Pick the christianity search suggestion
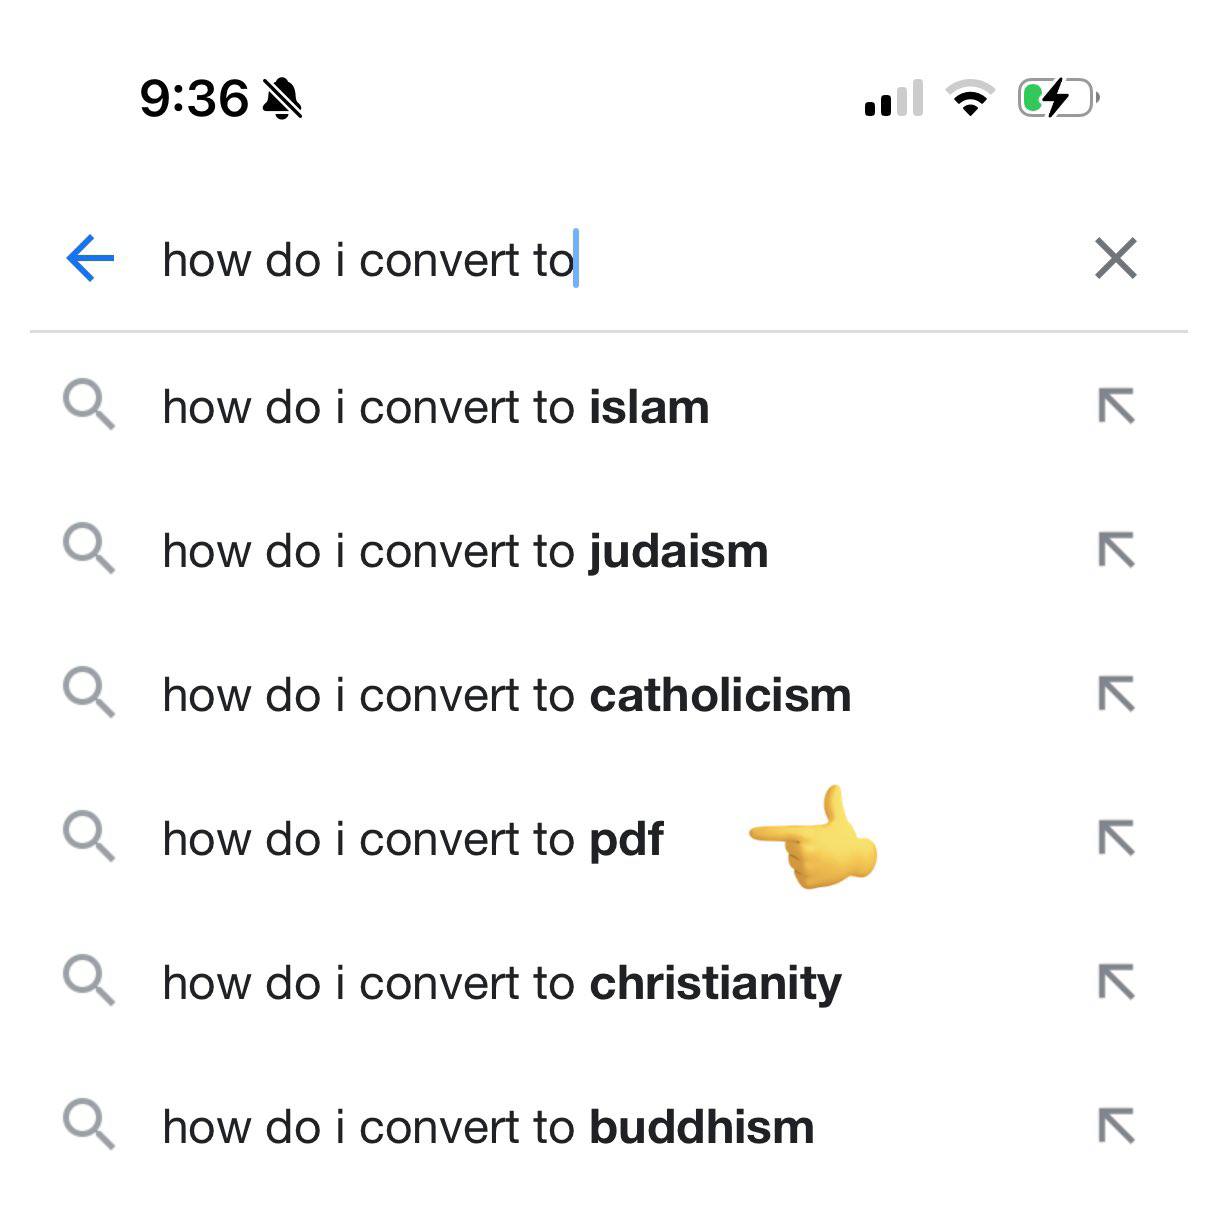The image size is (1206, 1221). pyautogui.click(x=501, y=983)
